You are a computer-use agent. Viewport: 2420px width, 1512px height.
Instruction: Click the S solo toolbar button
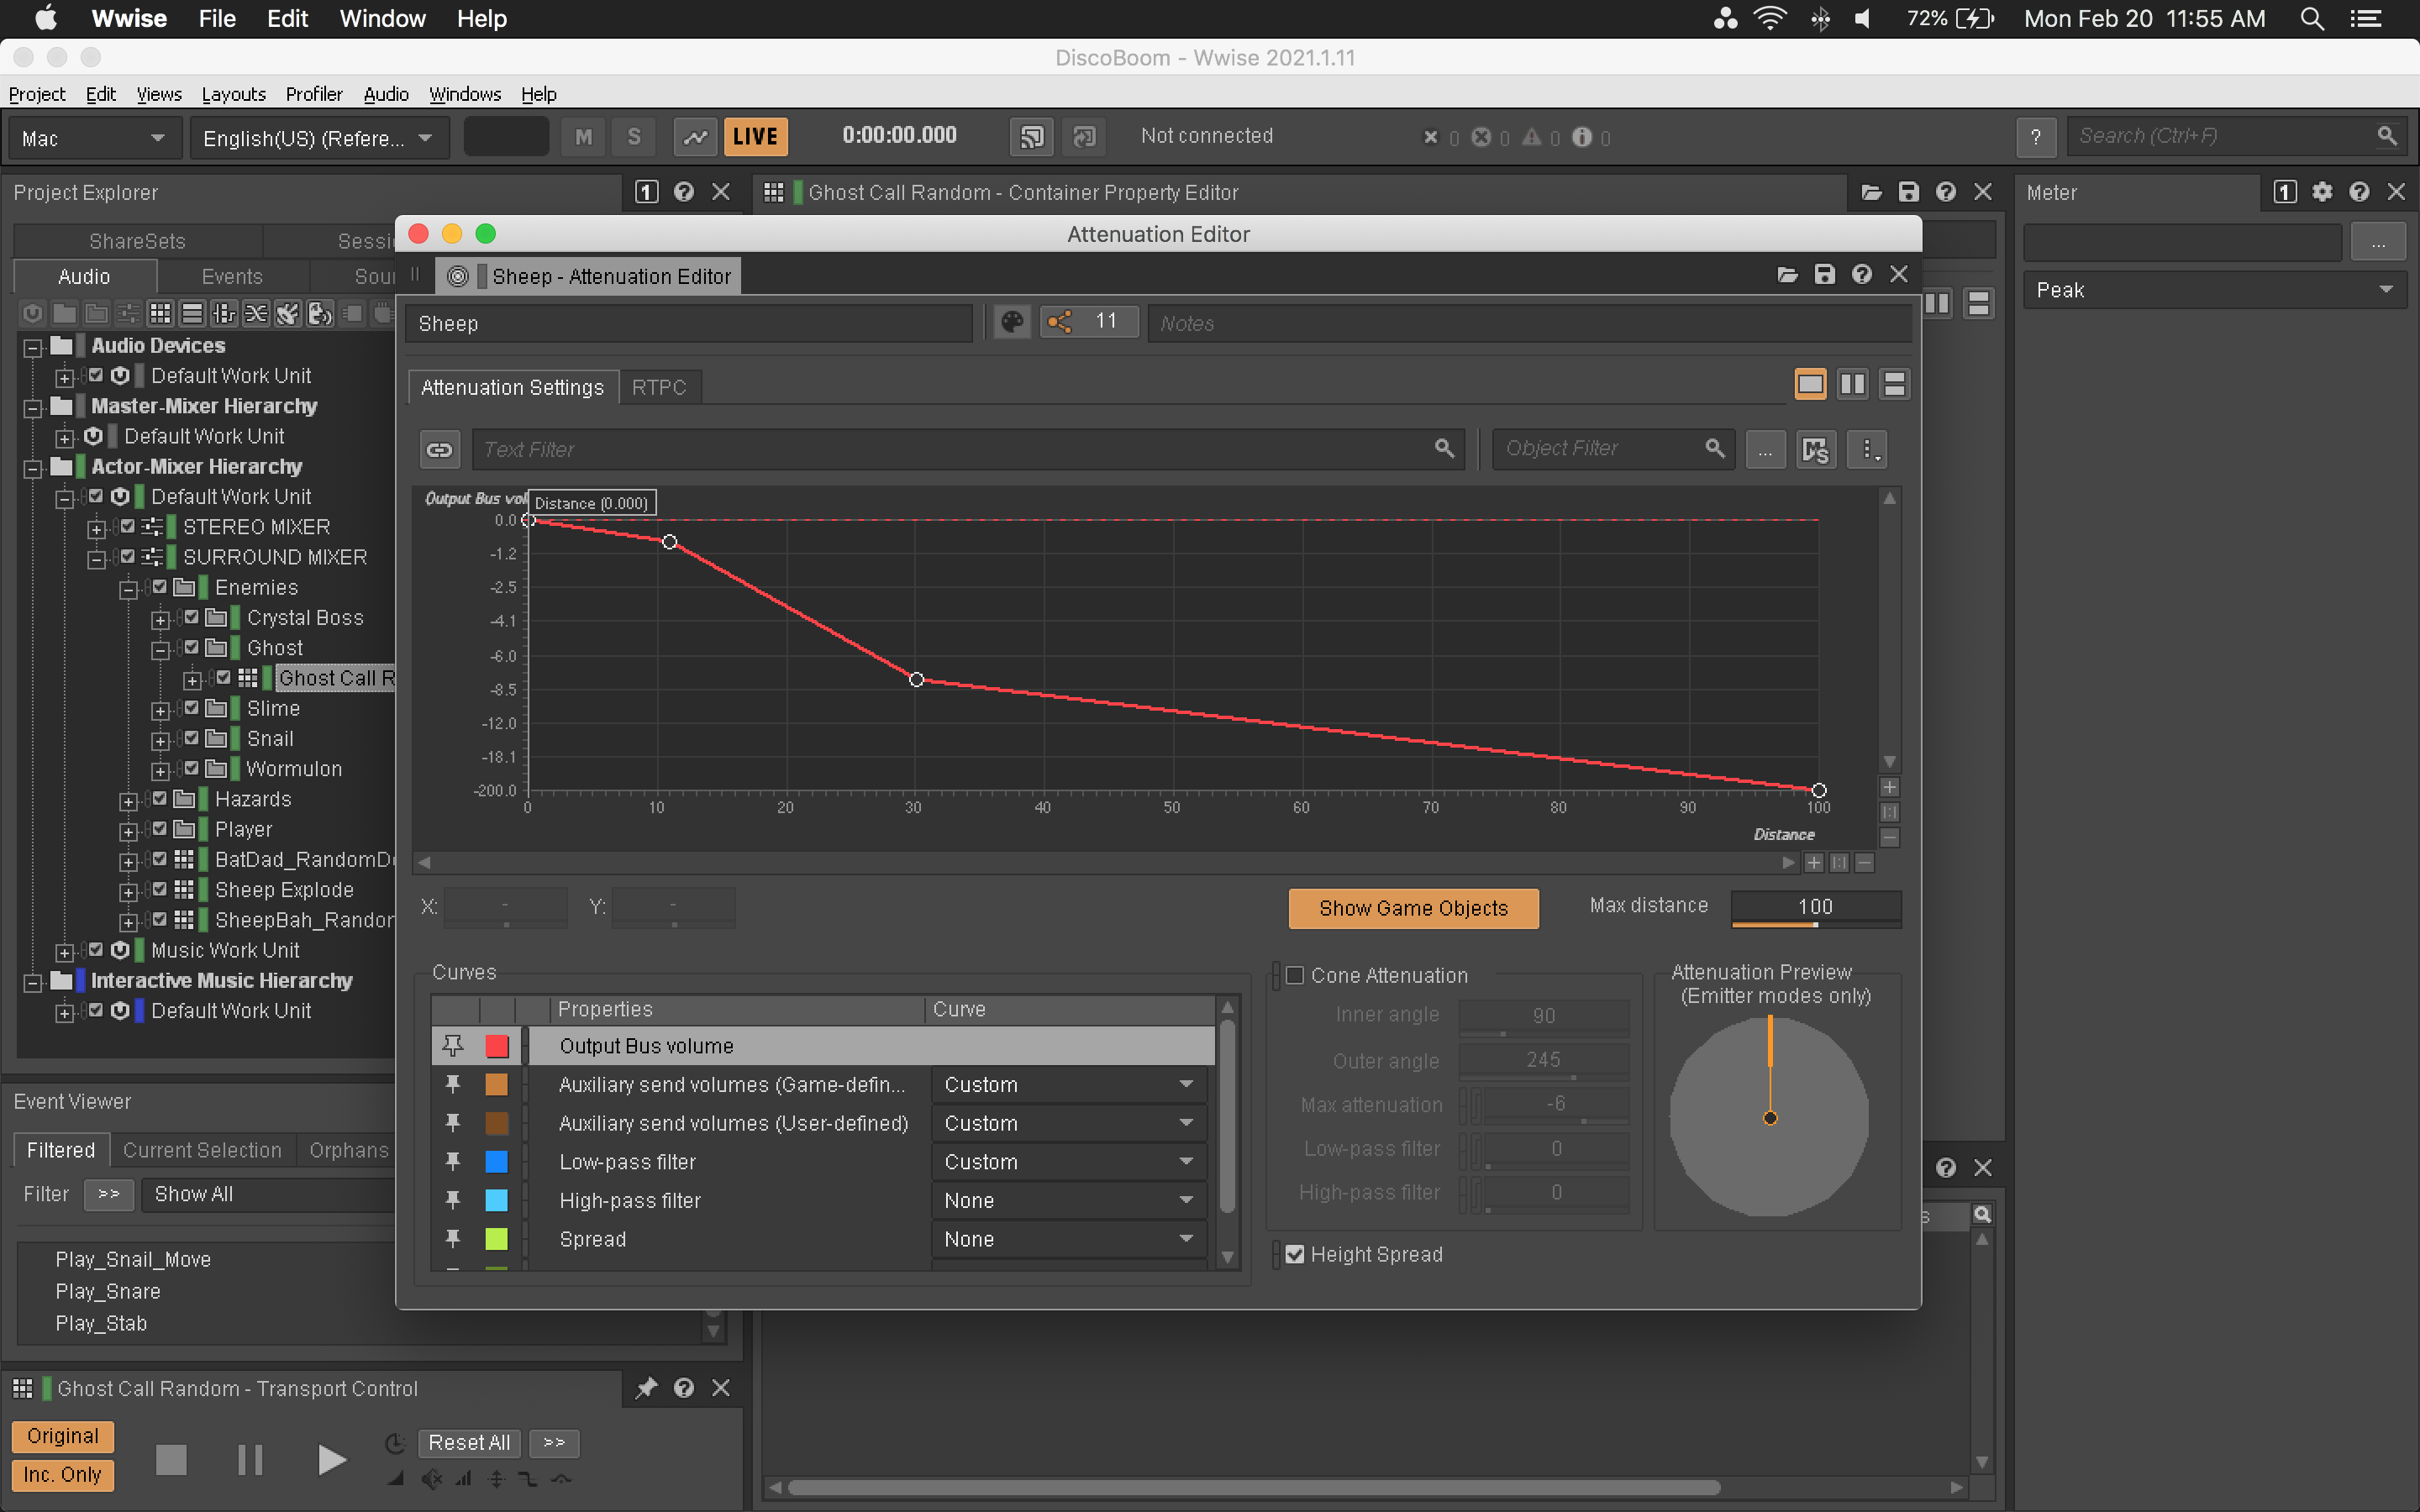coord(634,137)
